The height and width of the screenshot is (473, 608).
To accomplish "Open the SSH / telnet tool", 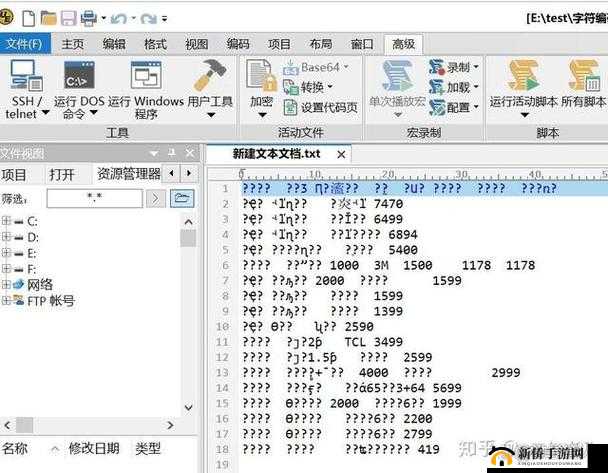I will point(26,76).
